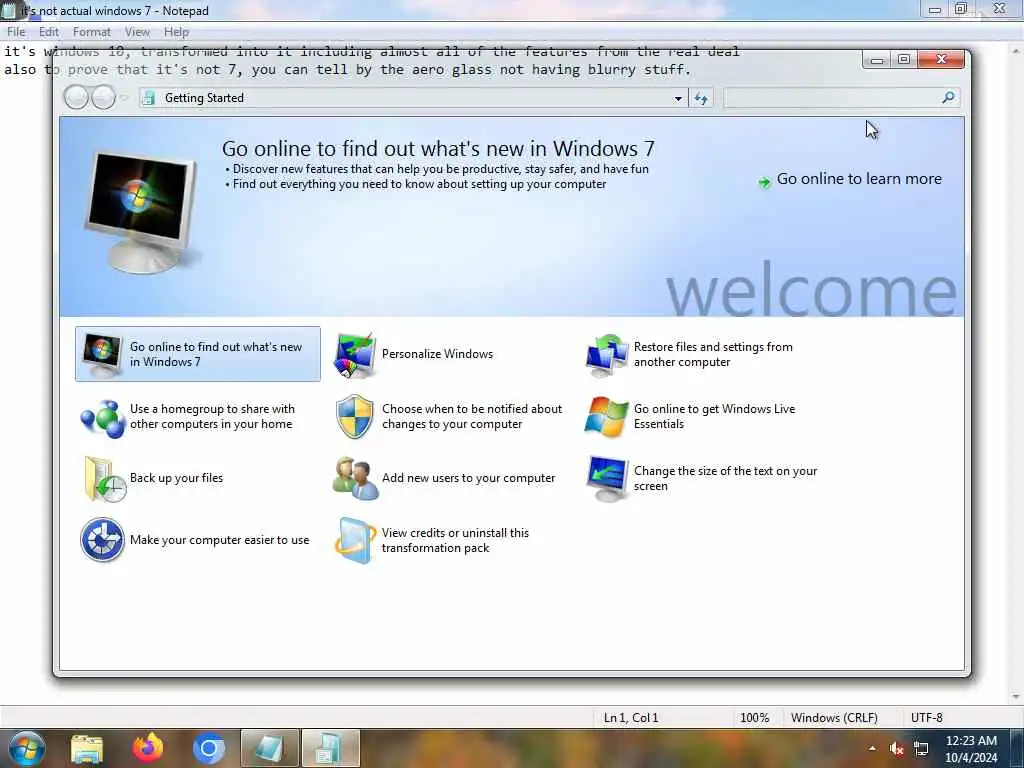Click 'Back up your files' text

tap(176, 478)
